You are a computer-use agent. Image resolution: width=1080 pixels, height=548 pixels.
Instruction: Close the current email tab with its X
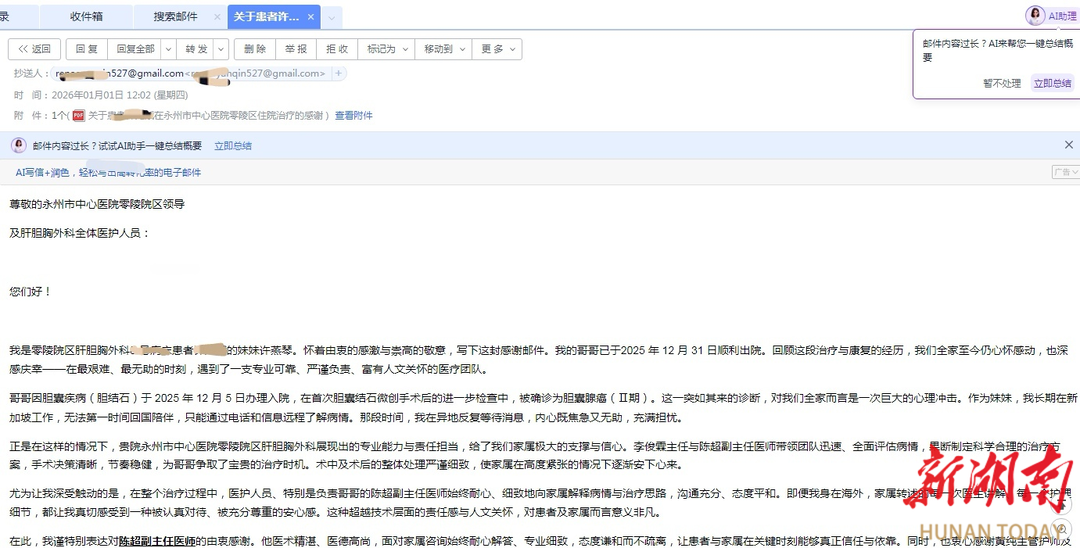click(x=312, y=17)
